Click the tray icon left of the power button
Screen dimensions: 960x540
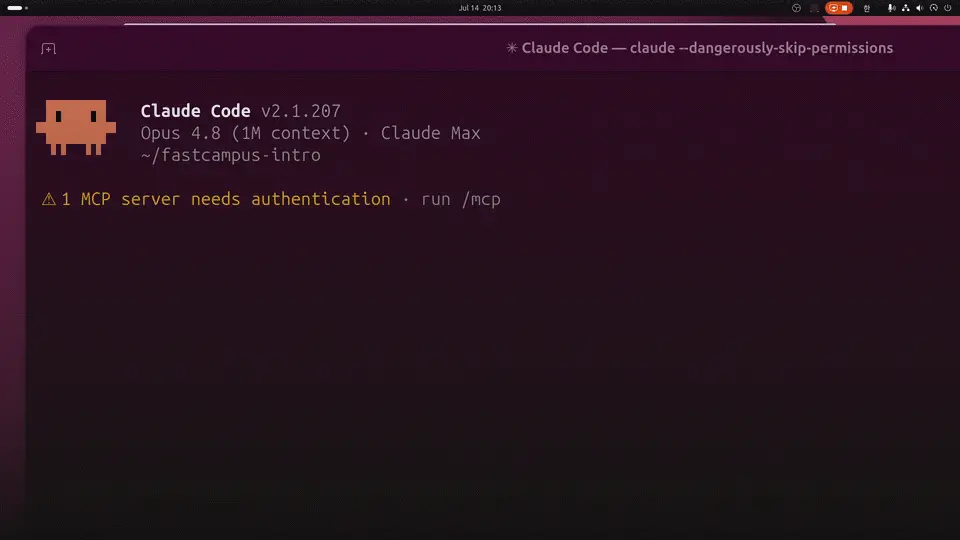pyautogui.click(x=934, y=8)
